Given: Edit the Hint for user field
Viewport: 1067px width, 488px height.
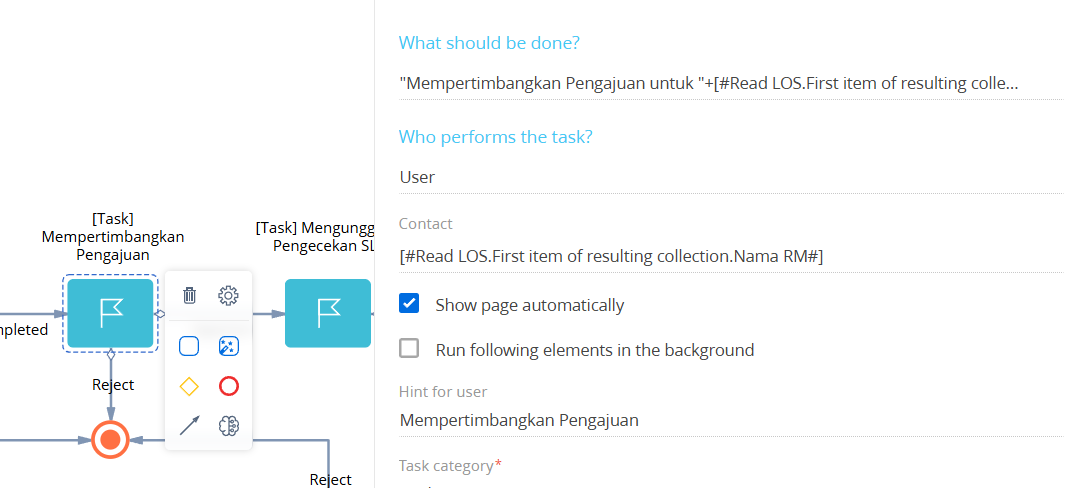Looking at the screenshot, I should tap(730, 420).
